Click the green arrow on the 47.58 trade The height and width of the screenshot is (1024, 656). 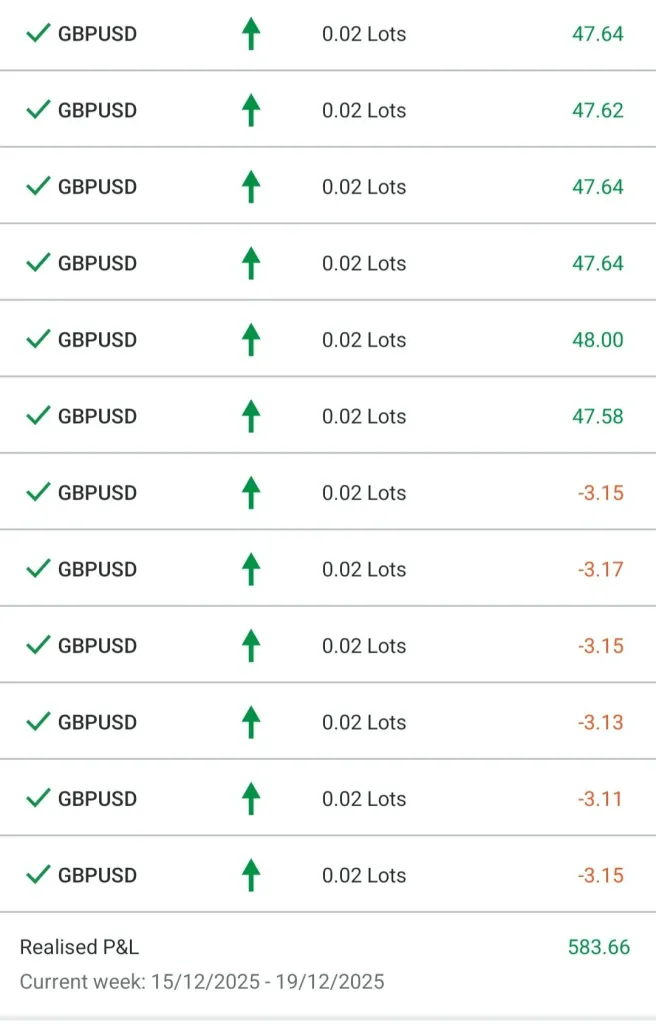click(x=251, y=417)
